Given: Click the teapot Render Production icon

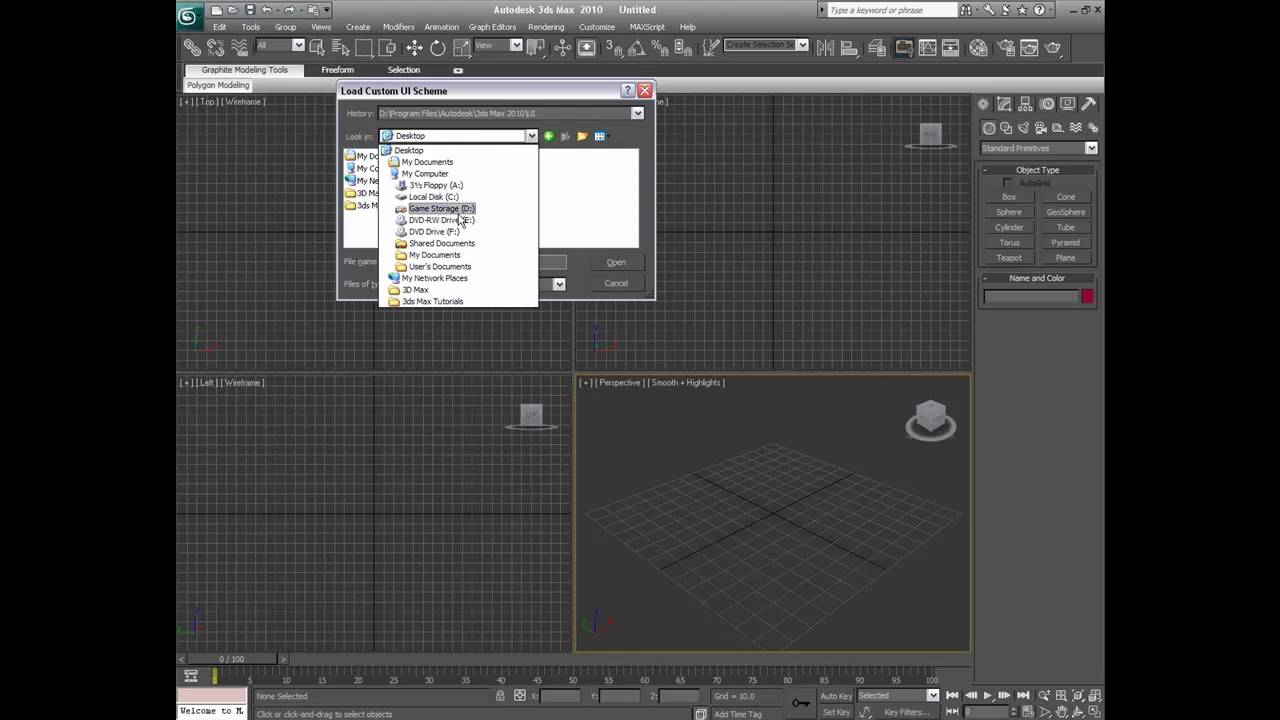Looking at the screenshot, I should pyautogui.click(x=1053, y=47).
